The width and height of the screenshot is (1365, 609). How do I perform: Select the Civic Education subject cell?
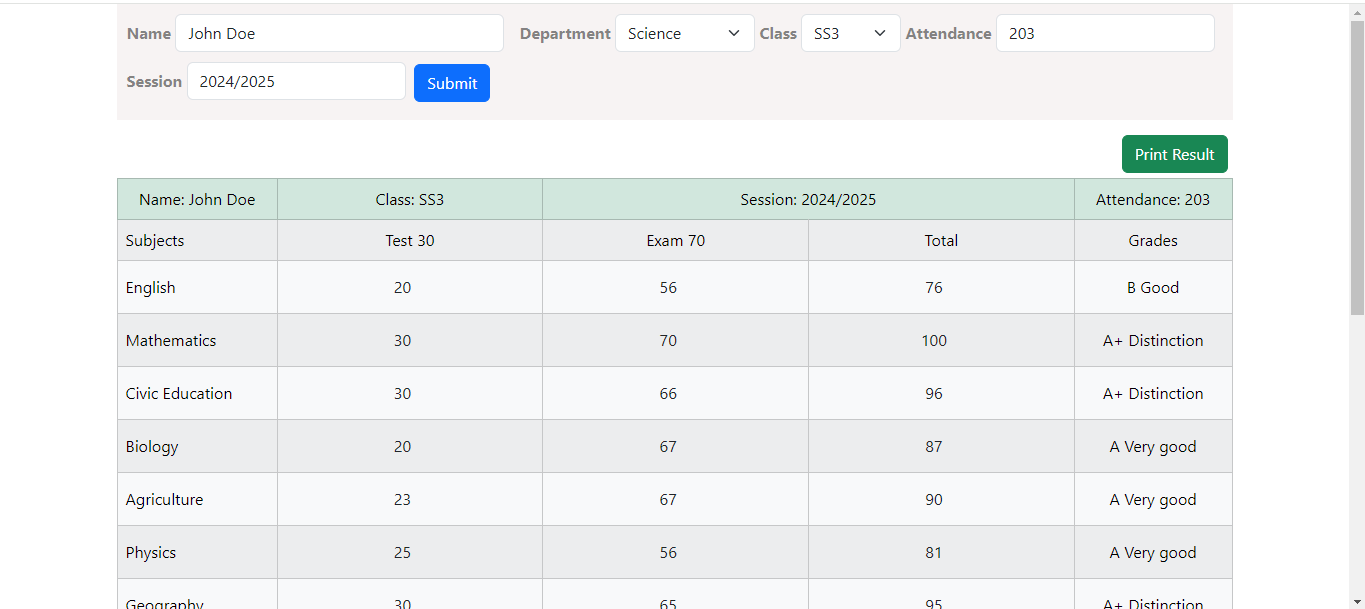click(x=179, y=393)
